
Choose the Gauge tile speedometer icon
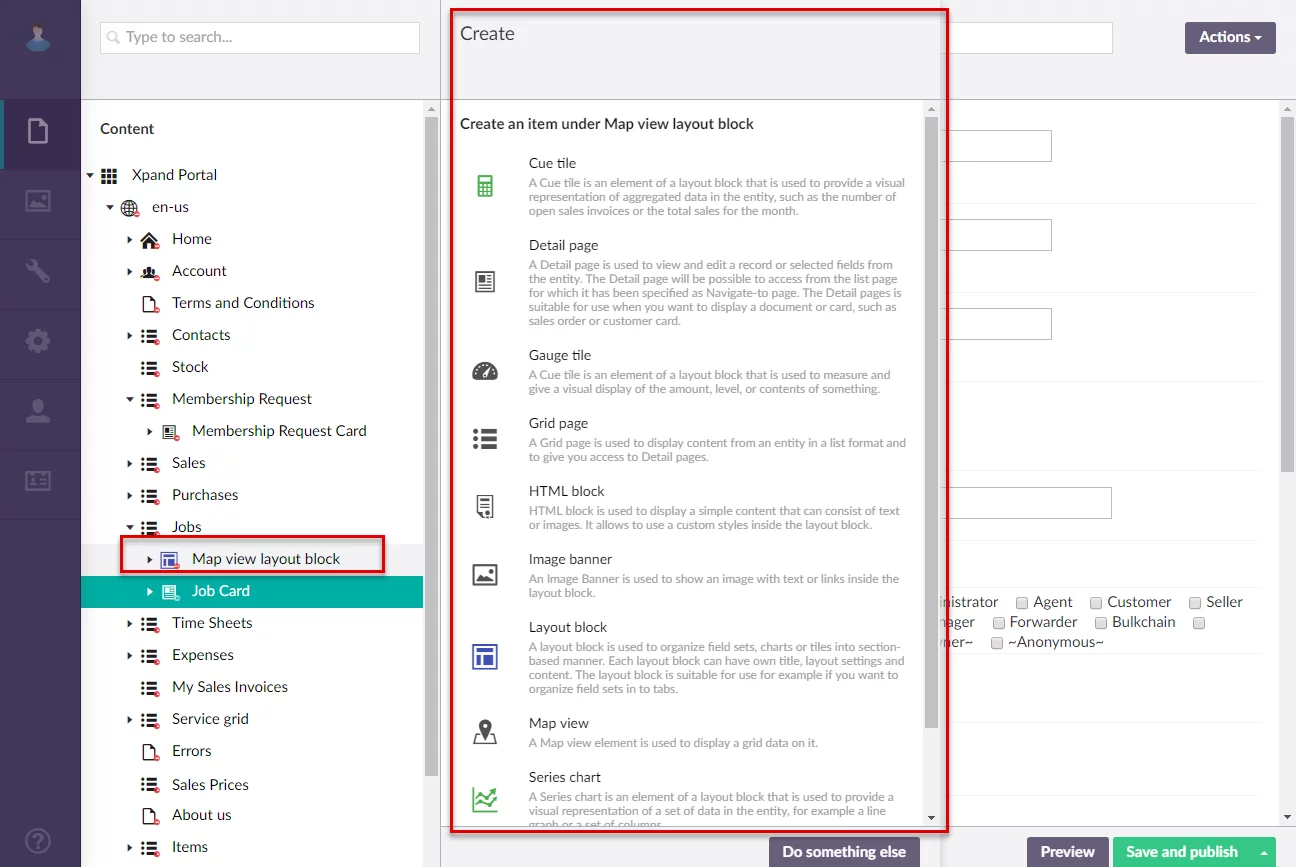(x=485, y=372)
